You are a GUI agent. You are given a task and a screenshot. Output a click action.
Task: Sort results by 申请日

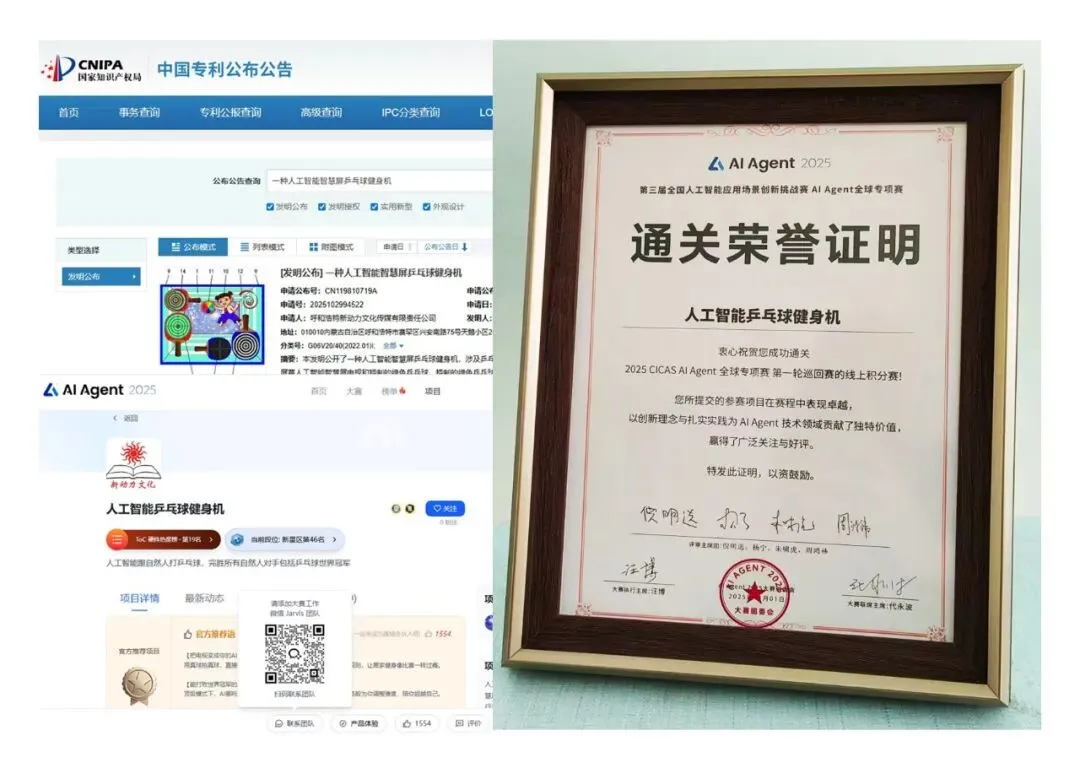coord(396,247)
